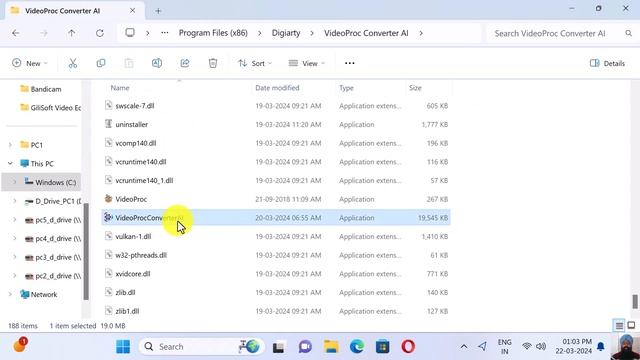
Task: Open Microsoft Store from taskbar
Action: (x=382, y=347)
